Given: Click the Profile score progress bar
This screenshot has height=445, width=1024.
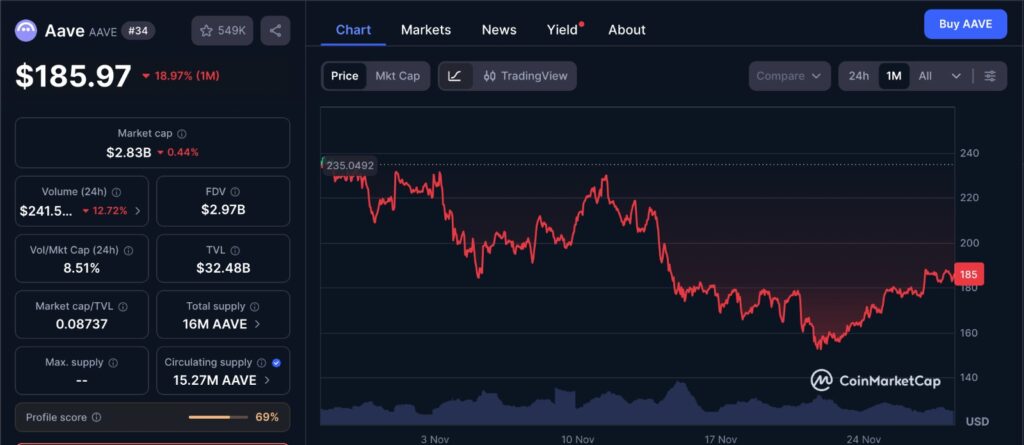Looking at the screenshot, I should [218, 417].
